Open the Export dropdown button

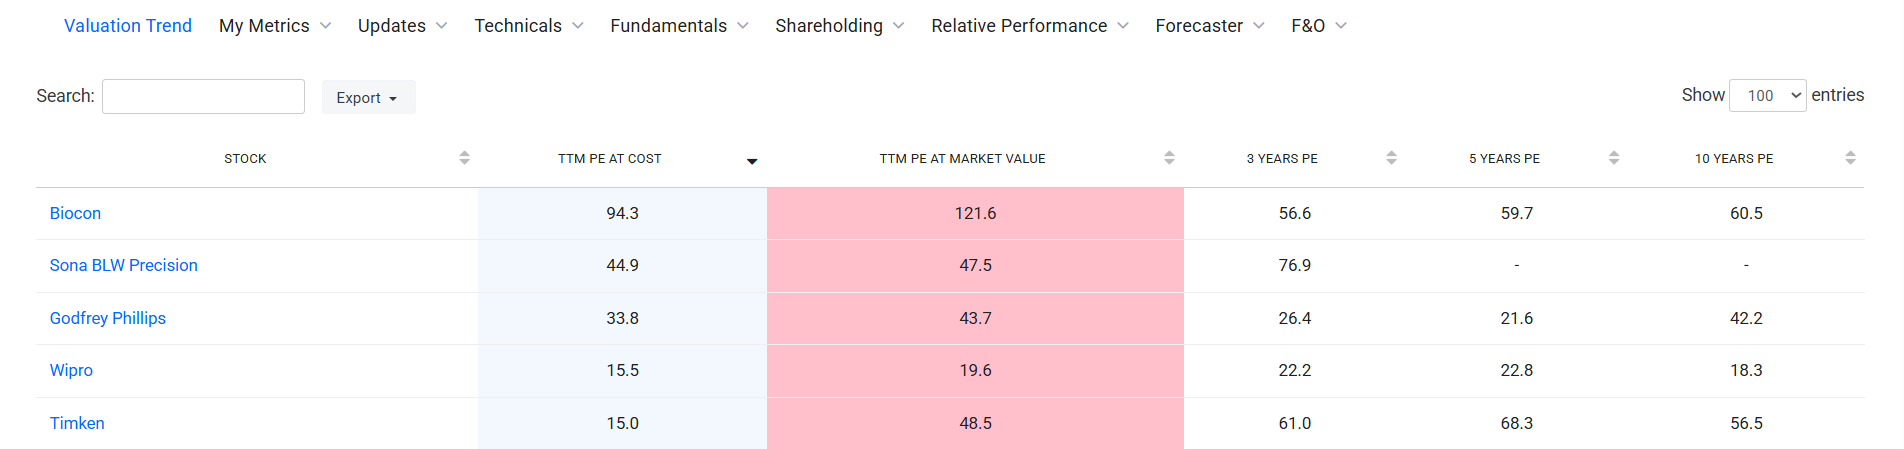click(x=368, y=97)
